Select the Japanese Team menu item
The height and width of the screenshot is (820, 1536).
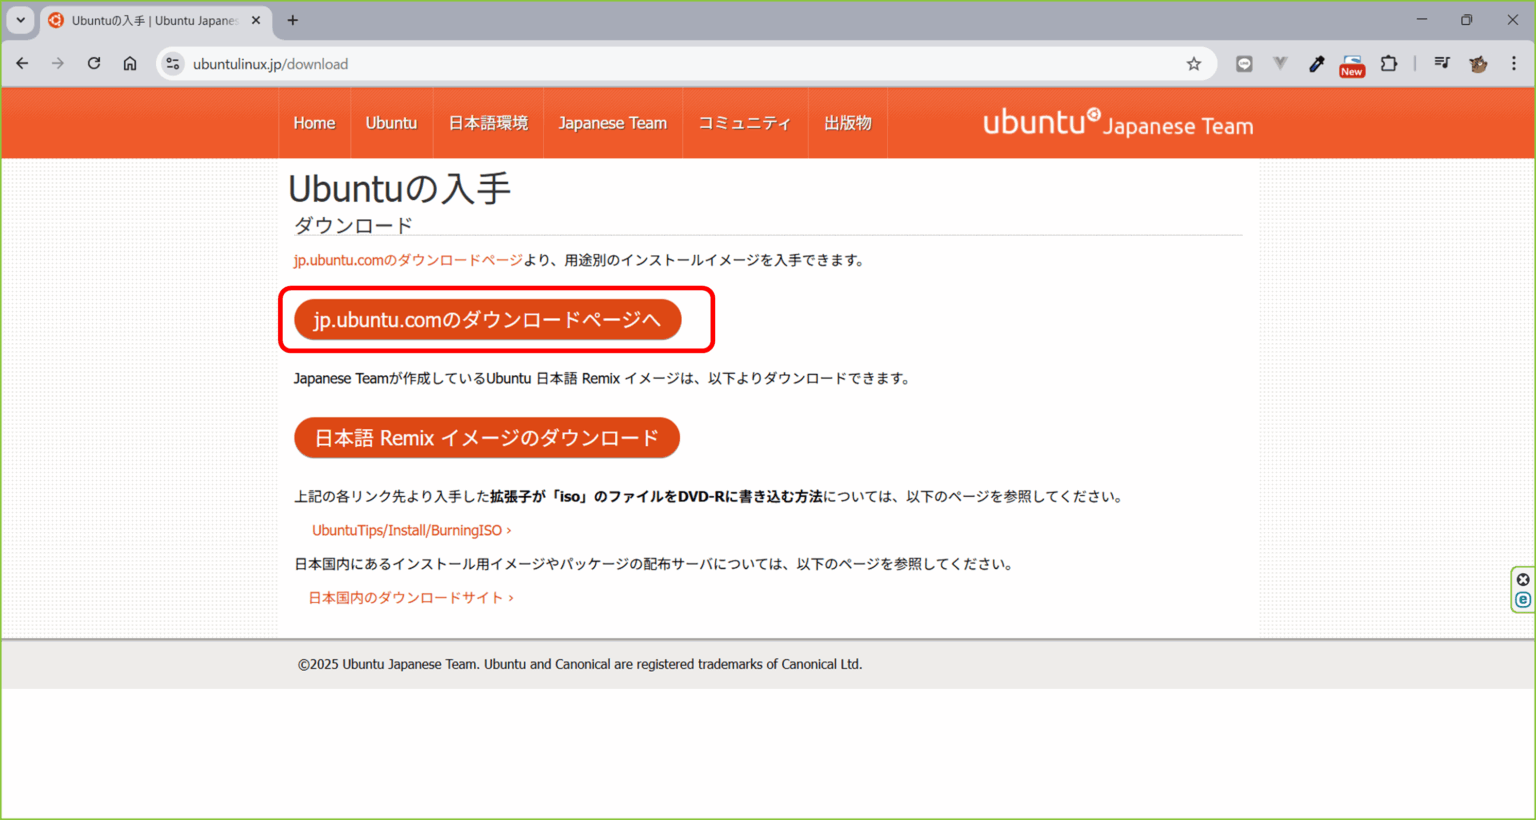(612, 122)
